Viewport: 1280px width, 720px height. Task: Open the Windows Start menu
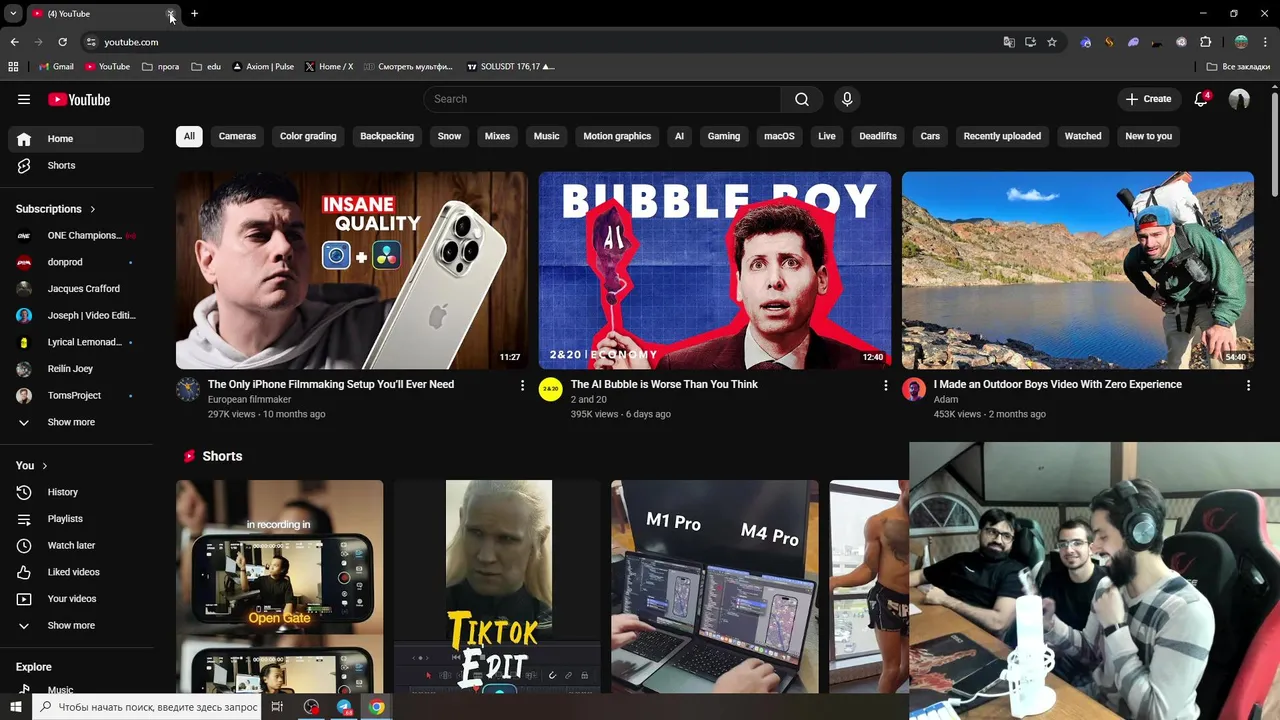(16, 707)
